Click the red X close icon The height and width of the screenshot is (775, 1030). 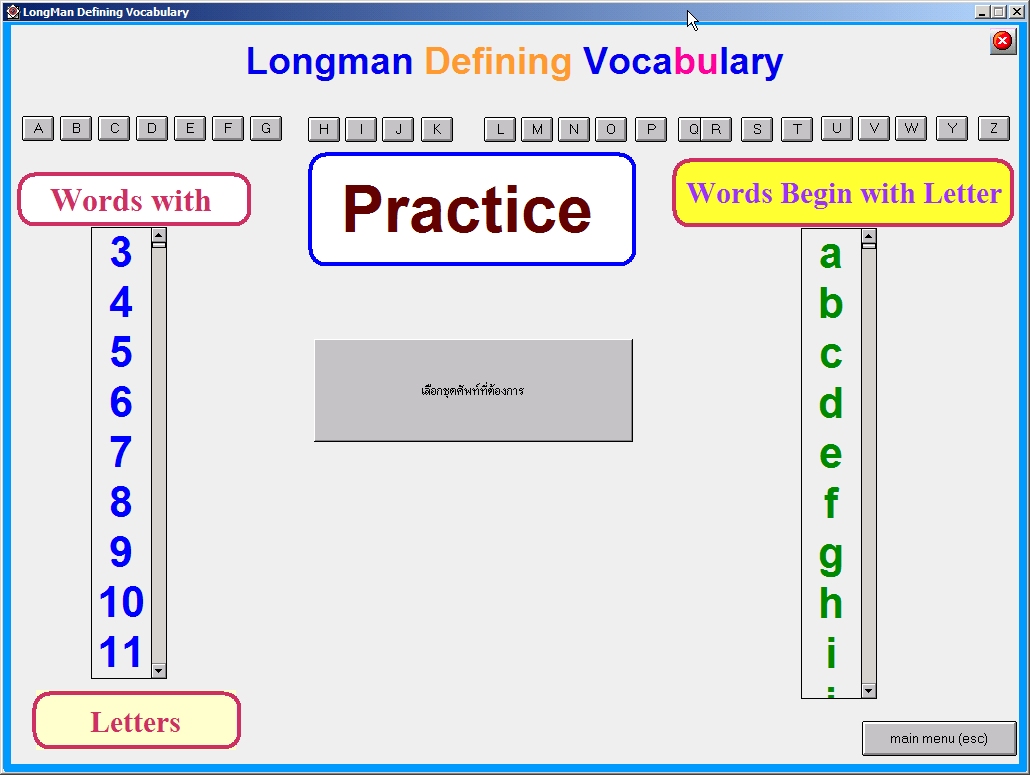(1001, 41)
